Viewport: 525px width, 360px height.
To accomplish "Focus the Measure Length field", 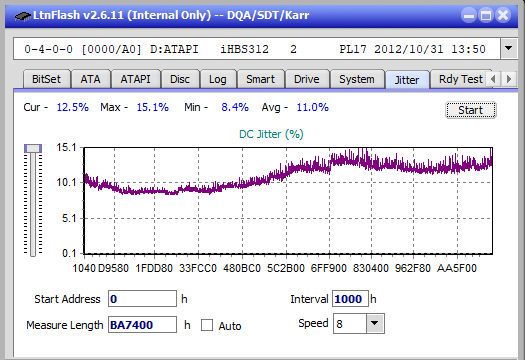I will click(x=142, y=325).
